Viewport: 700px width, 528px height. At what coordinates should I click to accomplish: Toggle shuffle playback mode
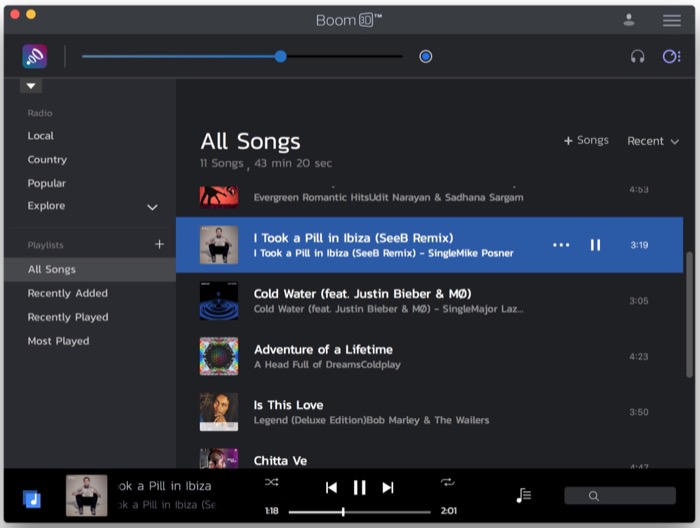pyautogui.click(x=272, y=482)
